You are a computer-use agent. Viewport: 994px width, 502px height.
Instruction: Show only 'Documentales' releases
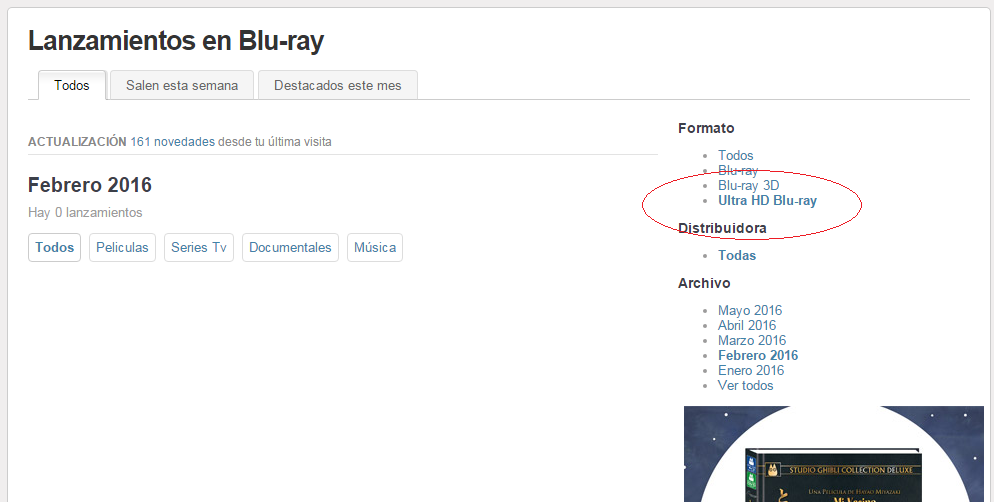290,247
